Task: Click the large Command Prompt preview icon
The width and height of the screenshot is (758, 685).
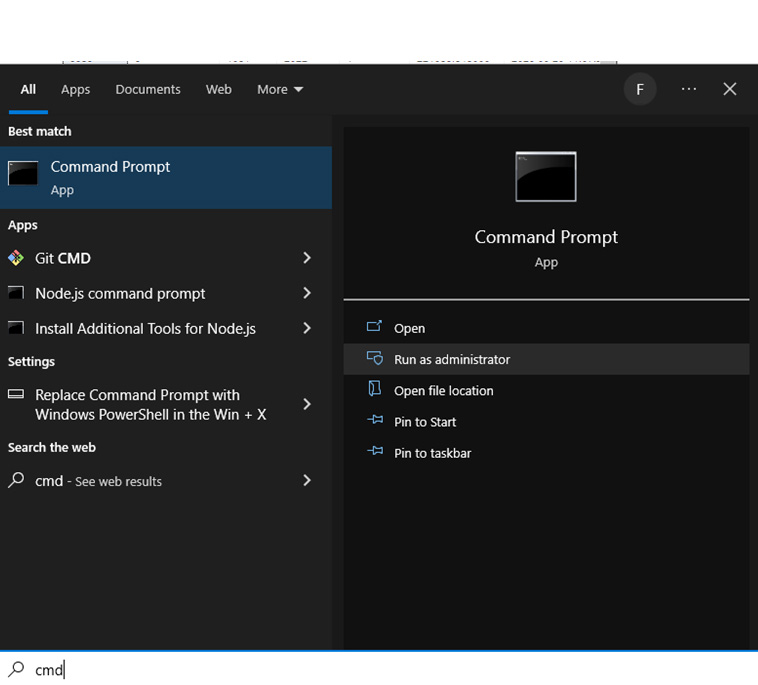Action: [546, 176]
